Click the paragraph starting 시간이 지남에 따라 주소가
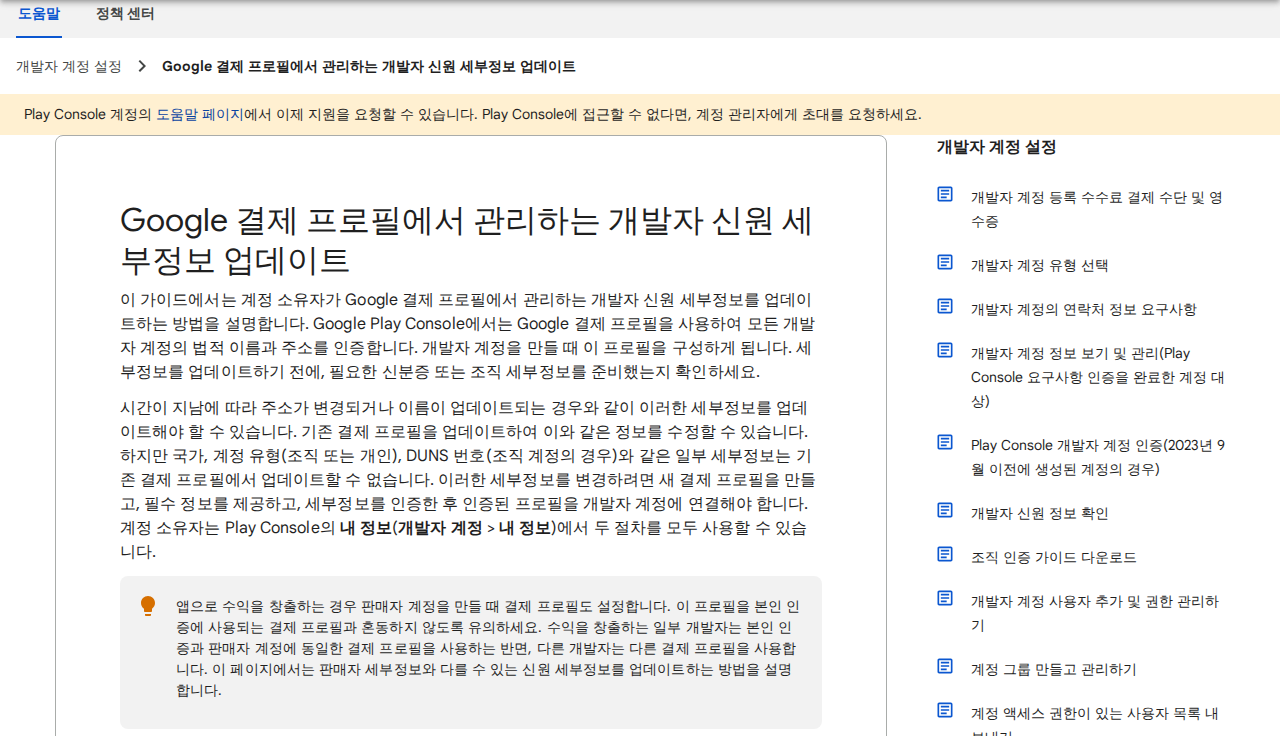The image size is (1280, 736). [467, 479]
